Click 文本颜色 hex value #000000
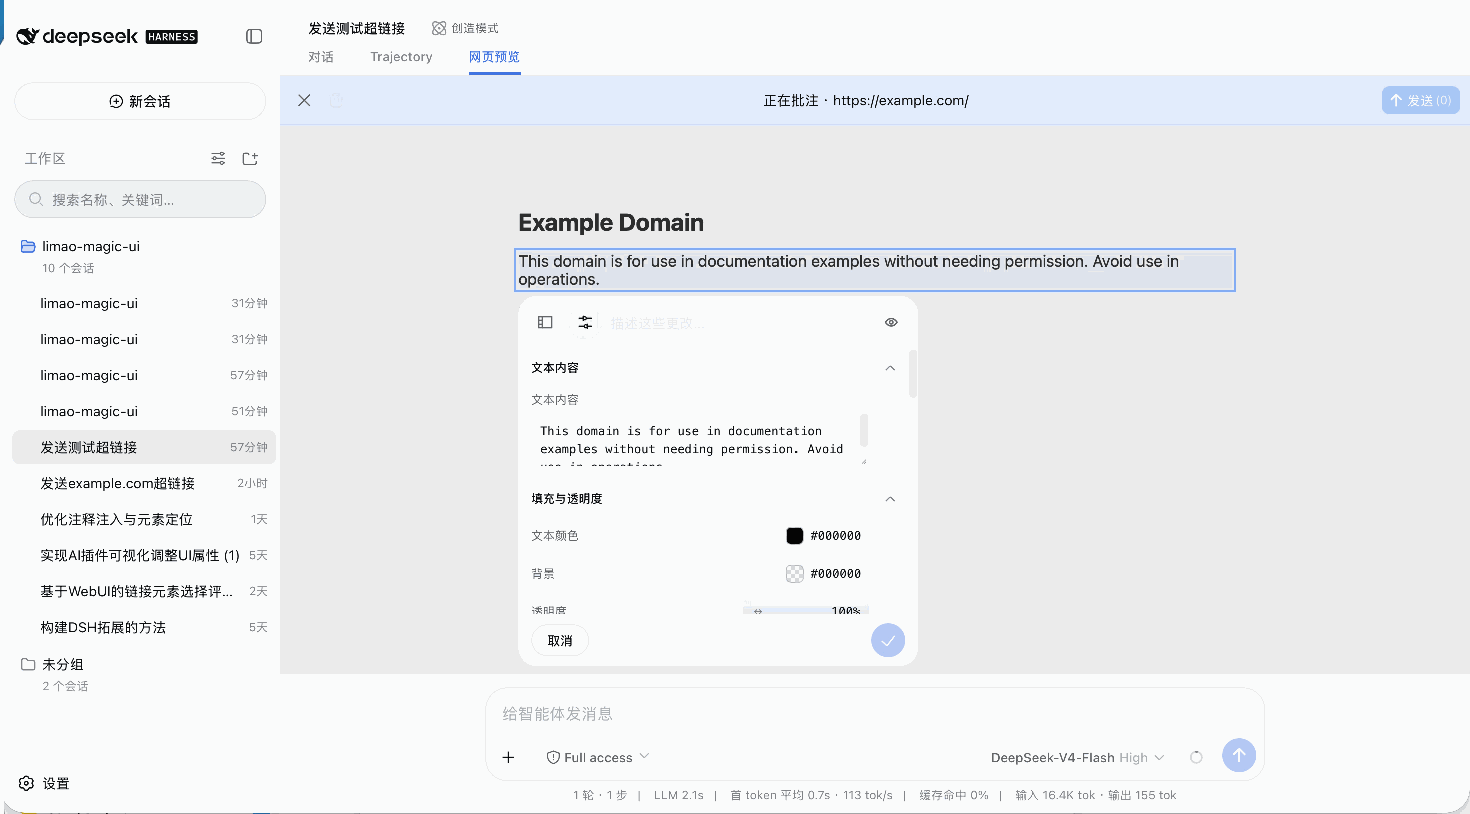Viewport: 1470px width, 814px height. pyautogui.click(x=836, y=536)
